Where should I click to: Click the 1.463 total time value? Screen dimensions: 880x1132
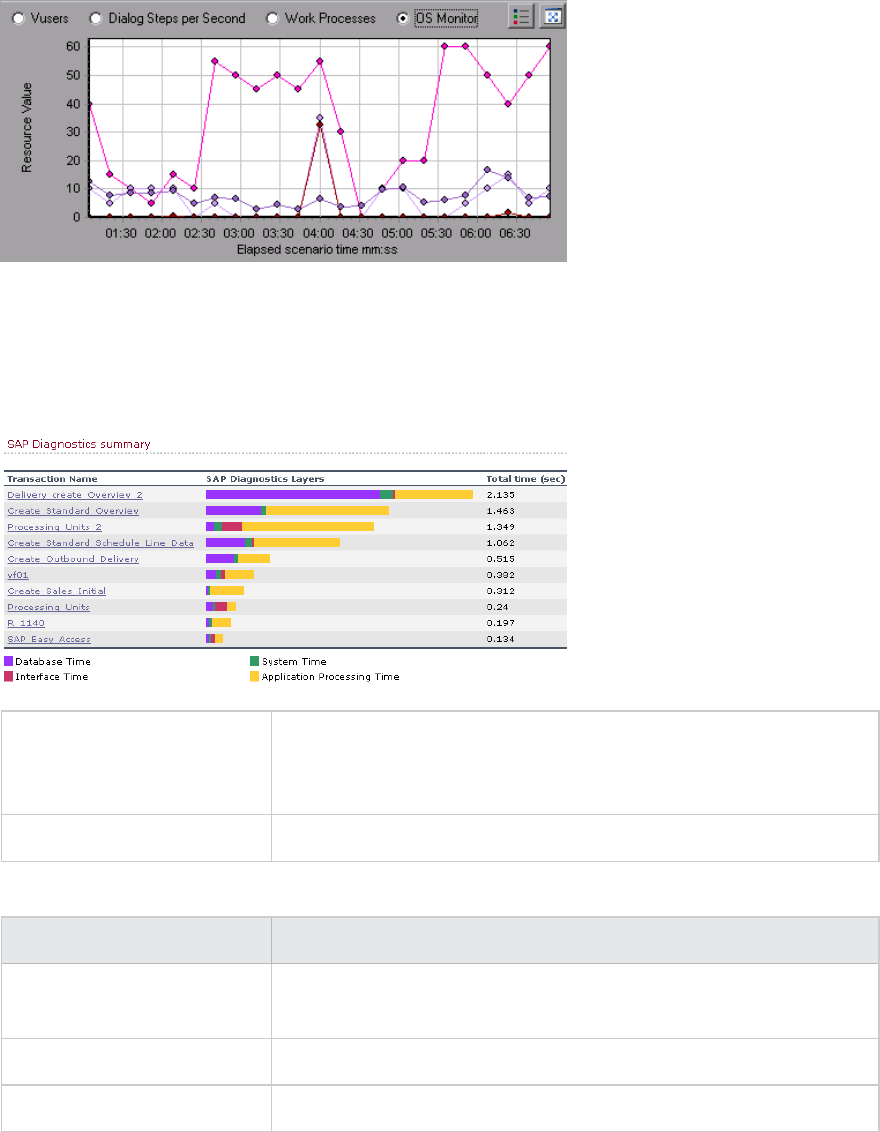[x=500, y=510]
